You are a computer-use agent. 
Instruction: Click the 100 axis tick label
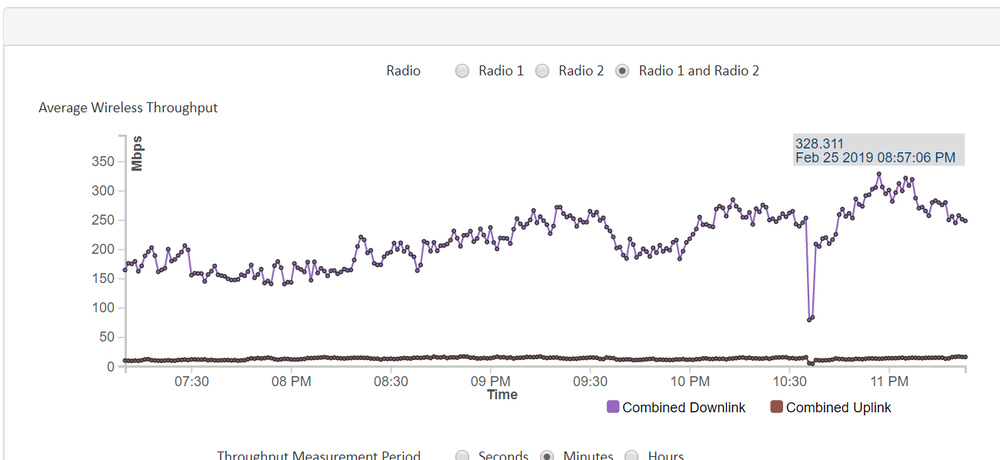tap(103, 308)
